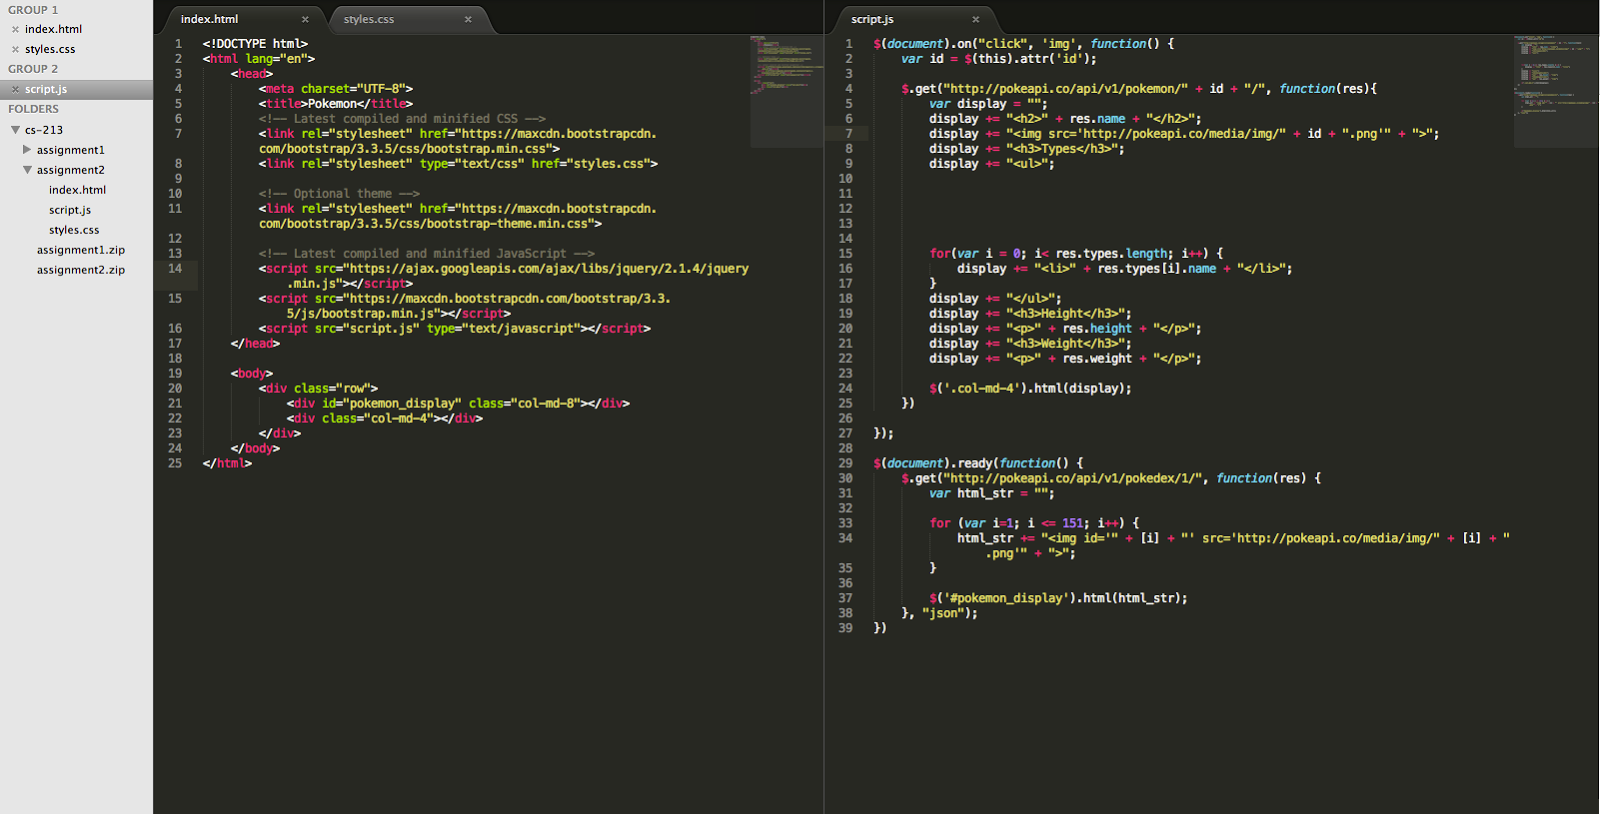Click the <title>Pokemon</title> line
The height and width of the screenshot is (814, 1600).
pos(336,104)
